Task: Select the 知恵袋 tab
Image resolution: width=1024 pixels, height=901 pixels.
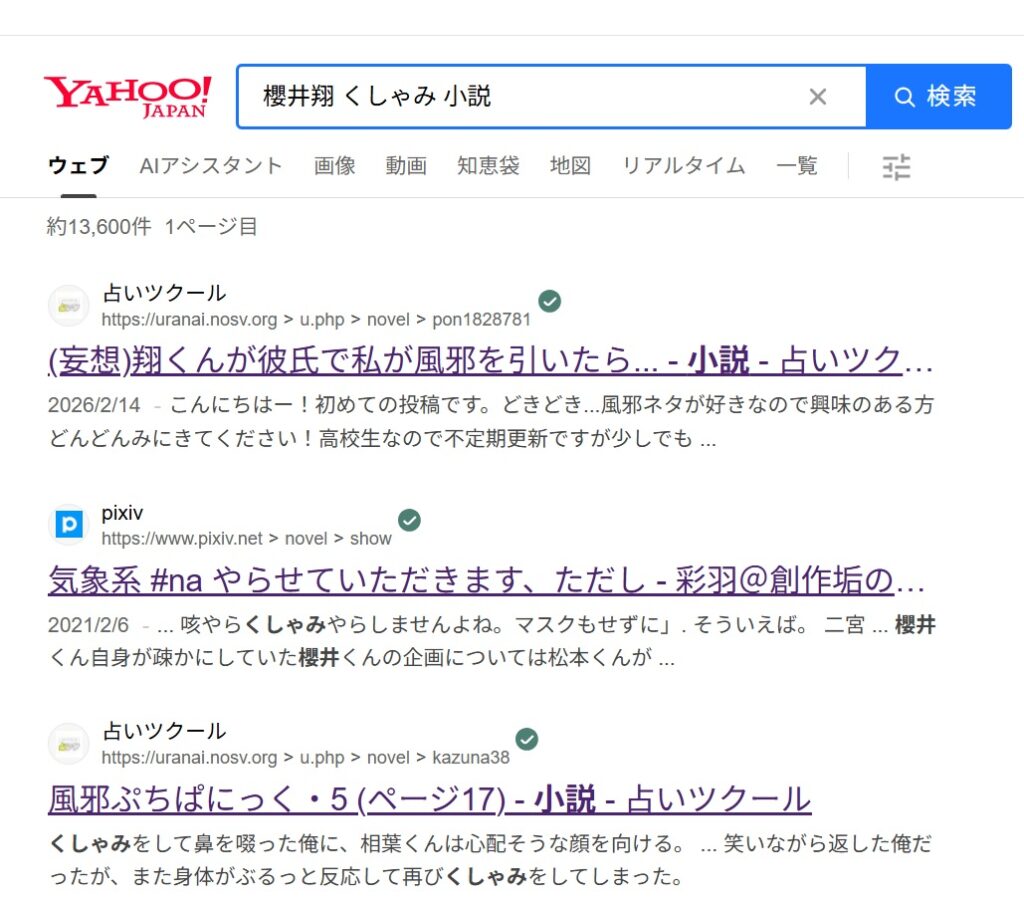Action: click(x=488, y=166)
